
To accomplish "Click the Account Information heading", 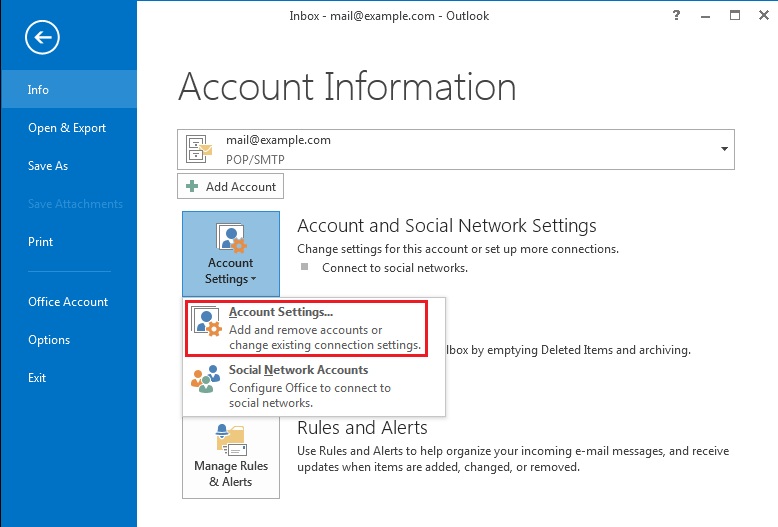I will [347, 87].
